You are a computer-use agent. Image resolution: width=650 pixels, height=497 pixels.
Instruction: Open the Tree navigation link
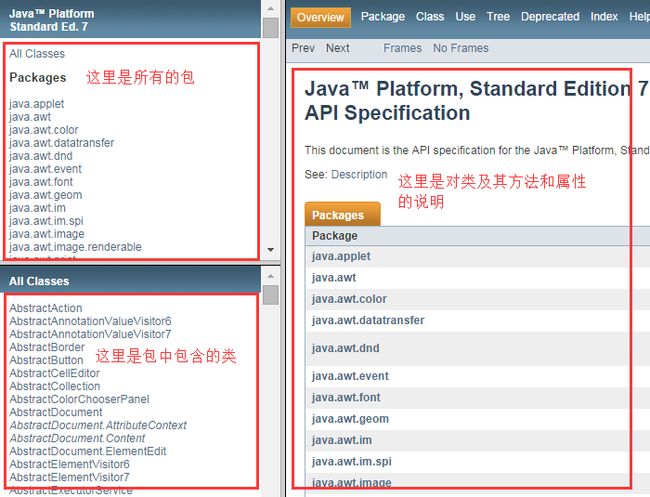pos(498,17)
